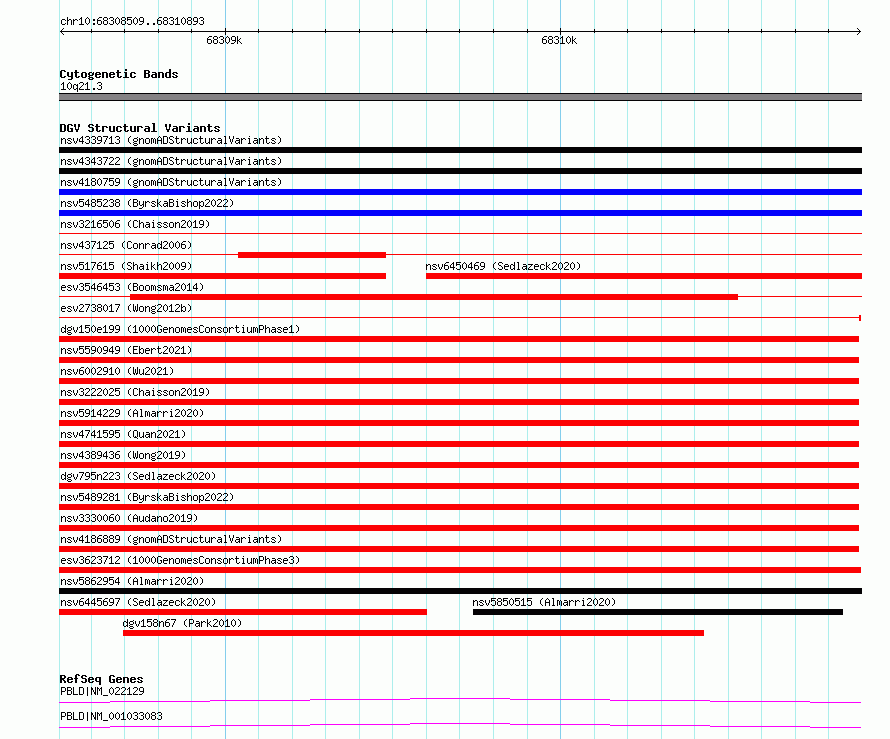Click the magenta PBLD|NM_022129 transcript line

click(460, 700)
